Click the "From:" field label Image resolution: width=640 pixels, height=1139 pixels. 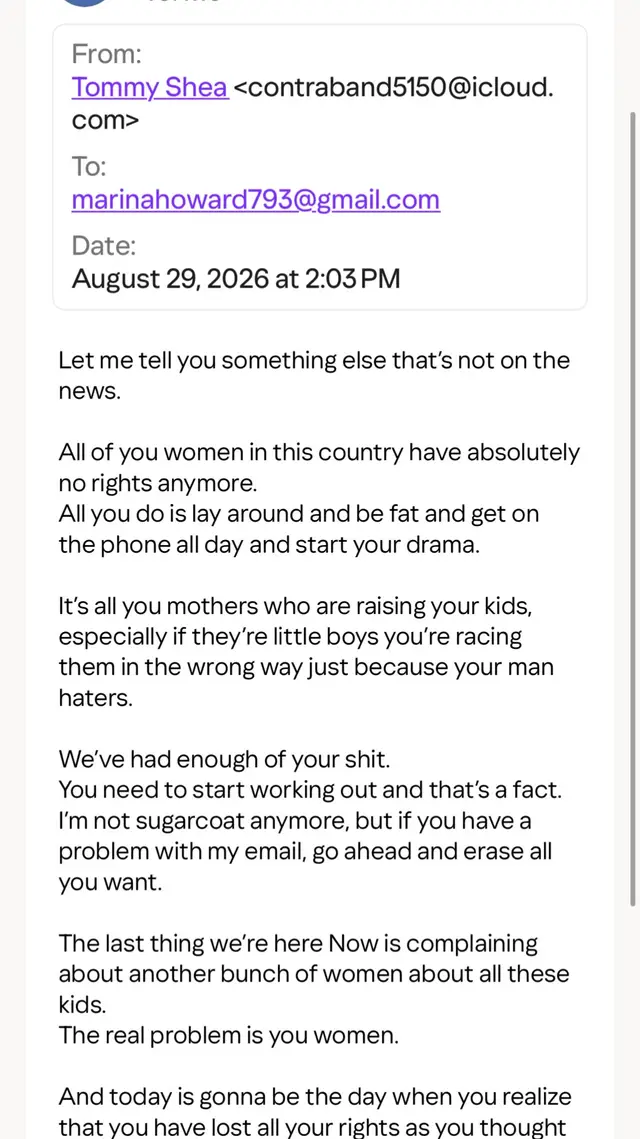click(x=106, y=54)
